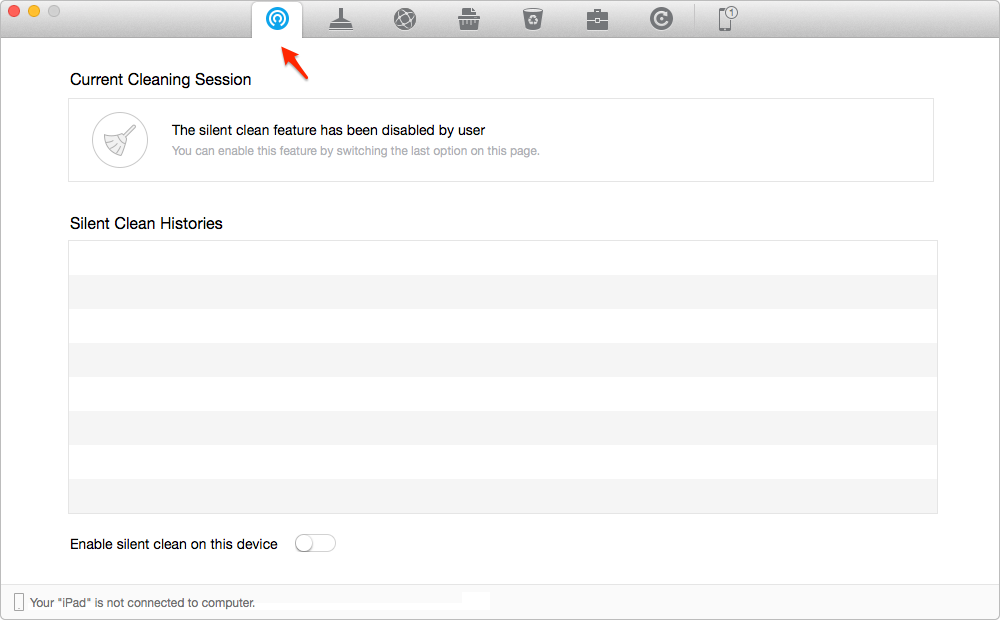
Task: Click the 'Current Cleaning Session' heading
Action: [161, 80]
